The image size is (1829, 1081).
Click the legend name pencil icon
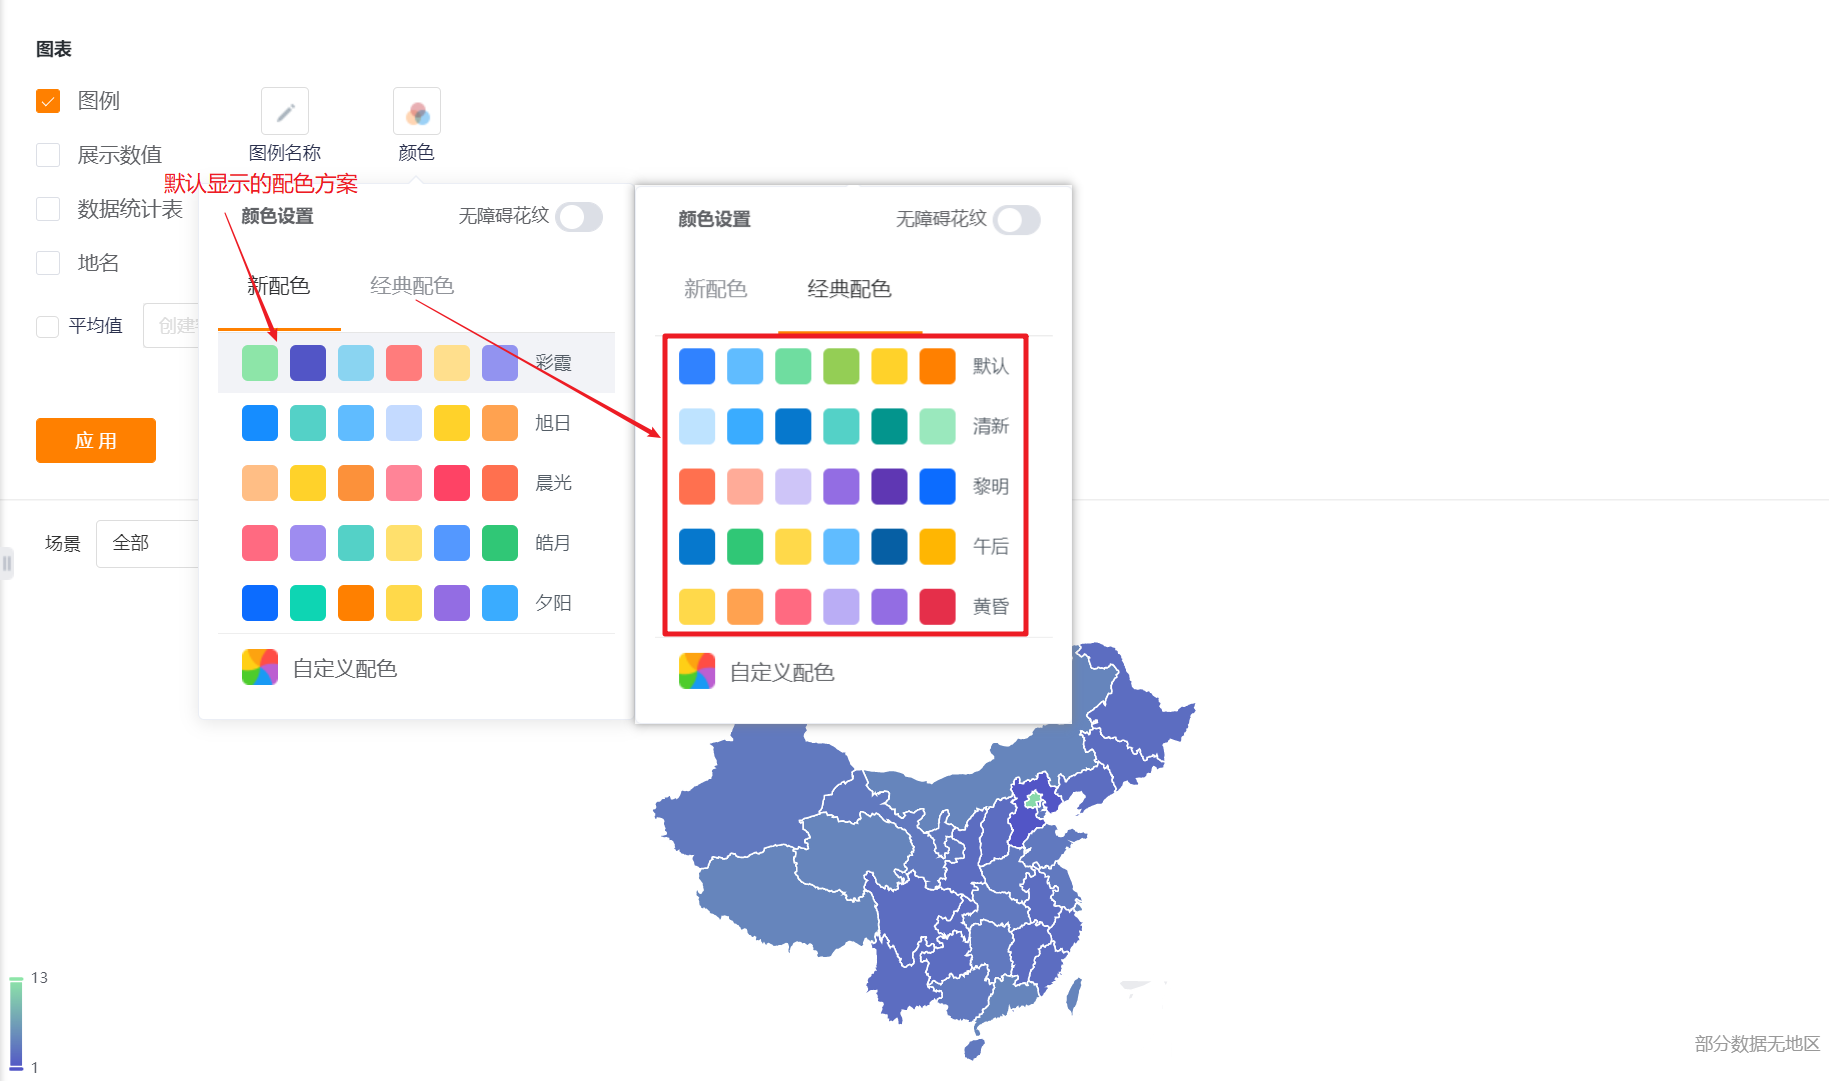[x=285, y=111]
